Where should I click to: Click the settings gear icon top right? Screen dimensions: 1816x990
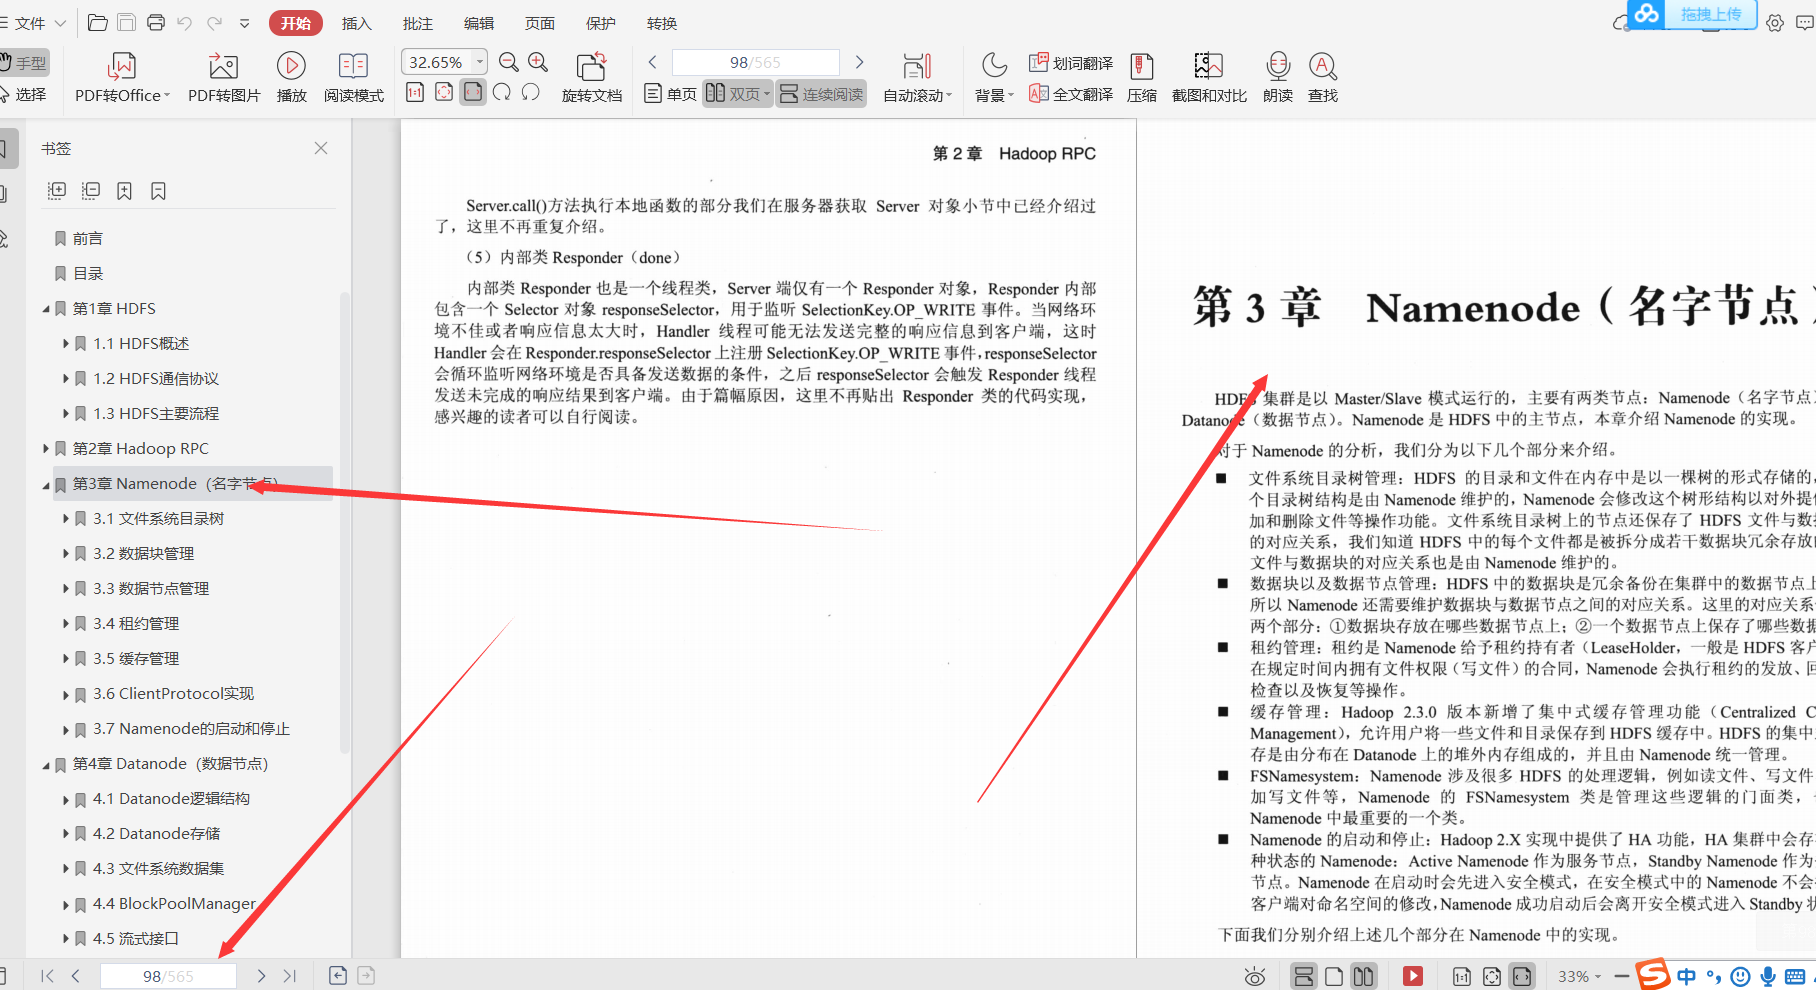pyautogui.click(x=1775, y=23)
